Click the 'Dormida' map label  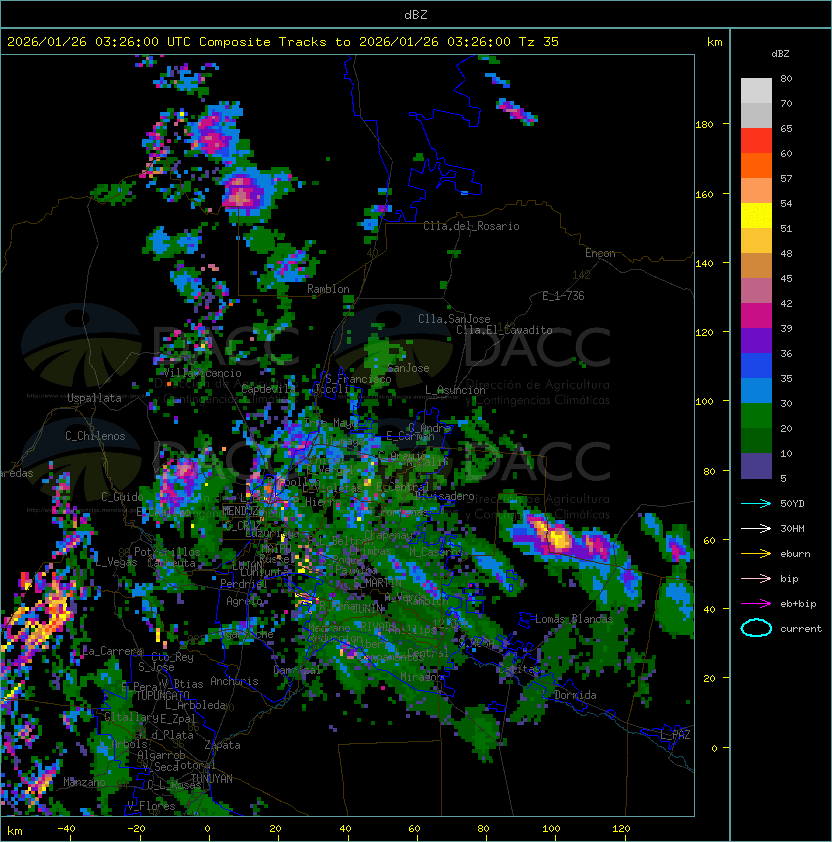(575, 695)
